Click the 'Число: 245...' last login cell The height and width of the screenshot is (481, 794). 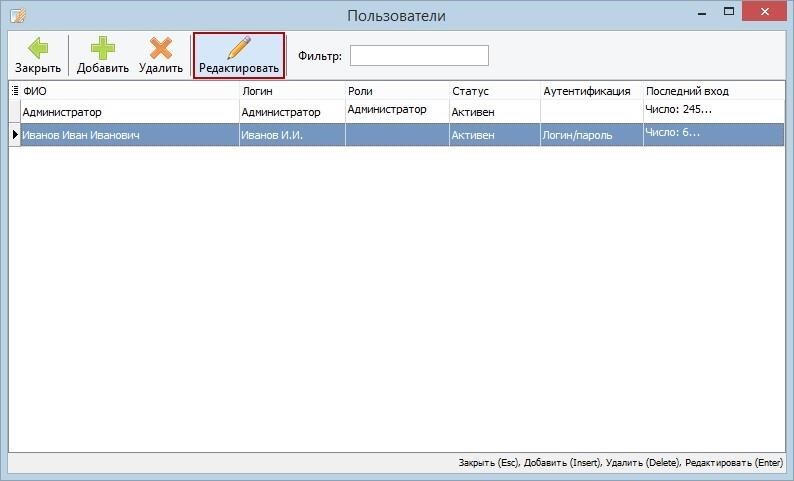tap(714, 111)
